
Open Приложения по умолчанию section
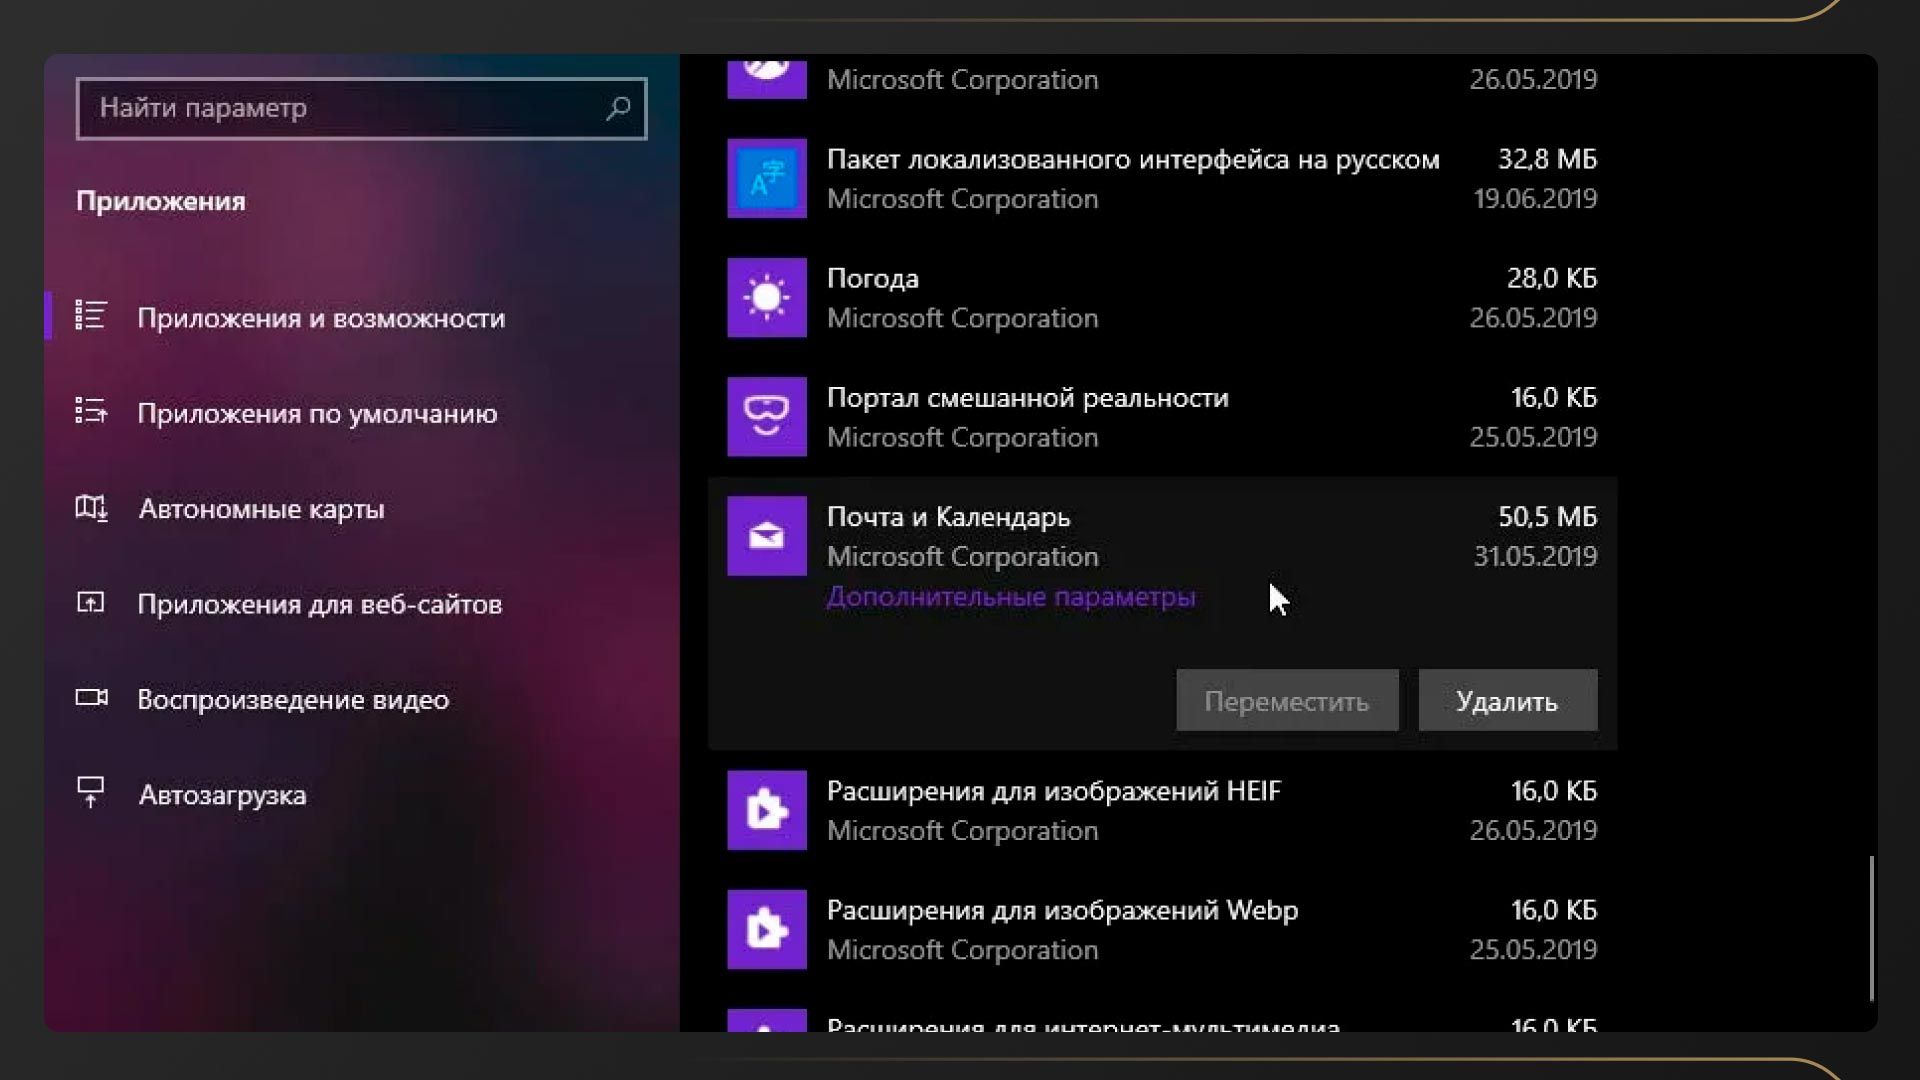click(316, 413)
